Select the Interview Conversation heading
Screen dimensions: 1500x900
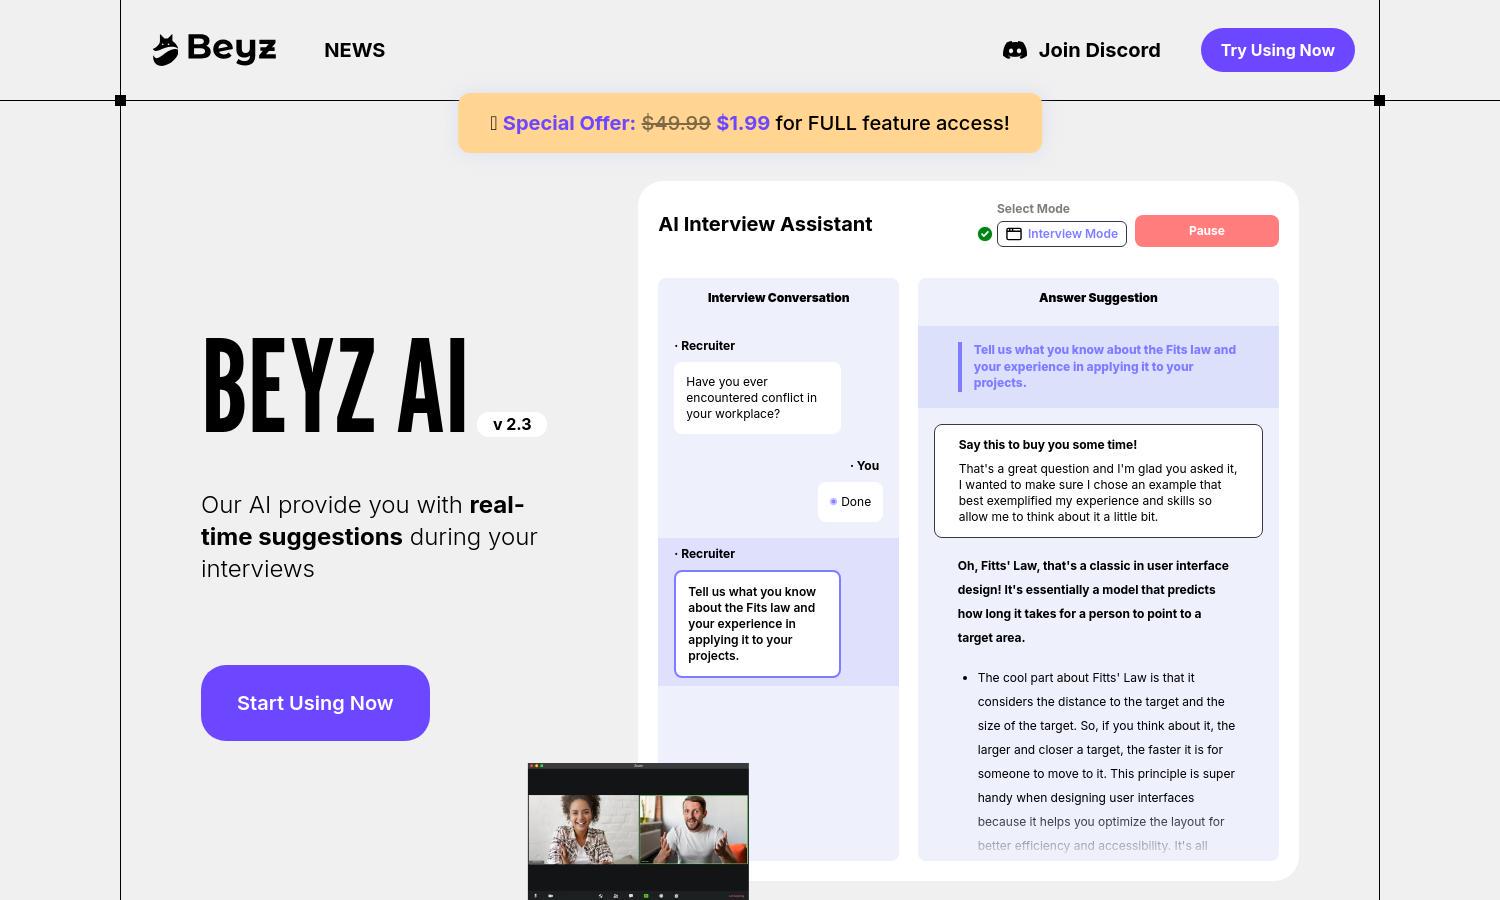(x=778, y=298)
